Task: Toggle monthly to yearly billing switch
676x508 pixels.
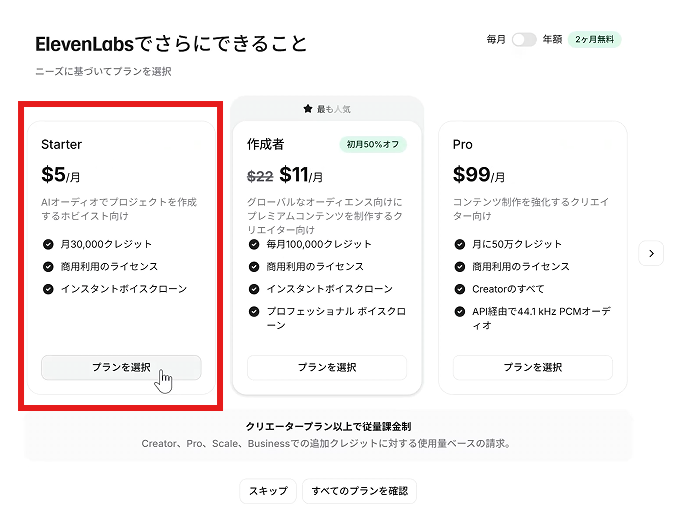Action: click(x=523, y=40)
